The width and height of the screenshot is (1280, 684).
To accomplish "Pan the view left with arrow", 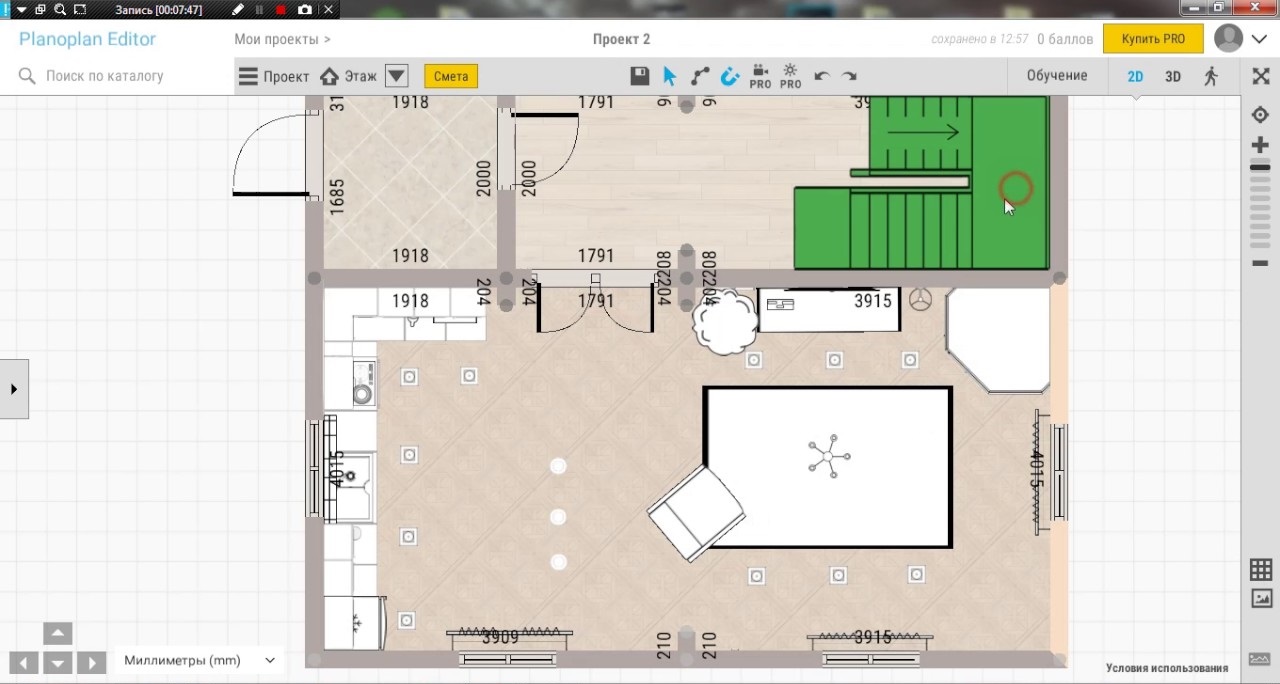I will (24, 662).
